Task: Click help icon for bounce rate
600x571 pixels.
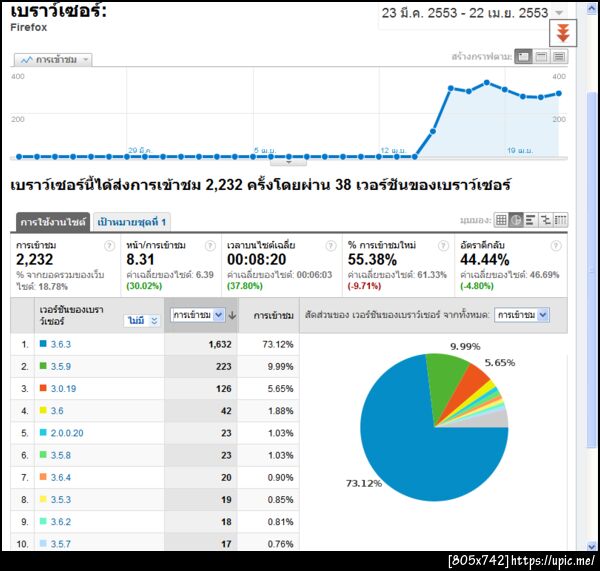Action: (556, 246)
